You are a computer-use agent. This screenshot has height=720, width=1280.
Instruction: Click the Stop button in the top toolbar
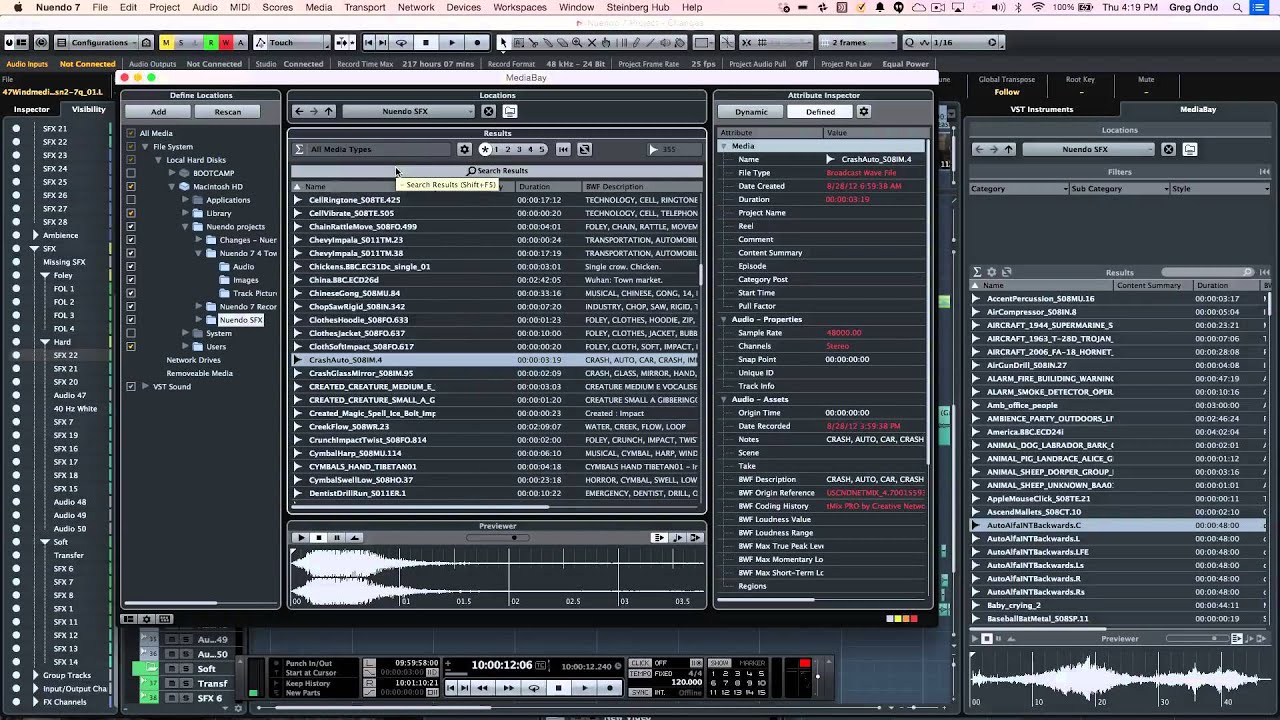(x=426, y=43)
